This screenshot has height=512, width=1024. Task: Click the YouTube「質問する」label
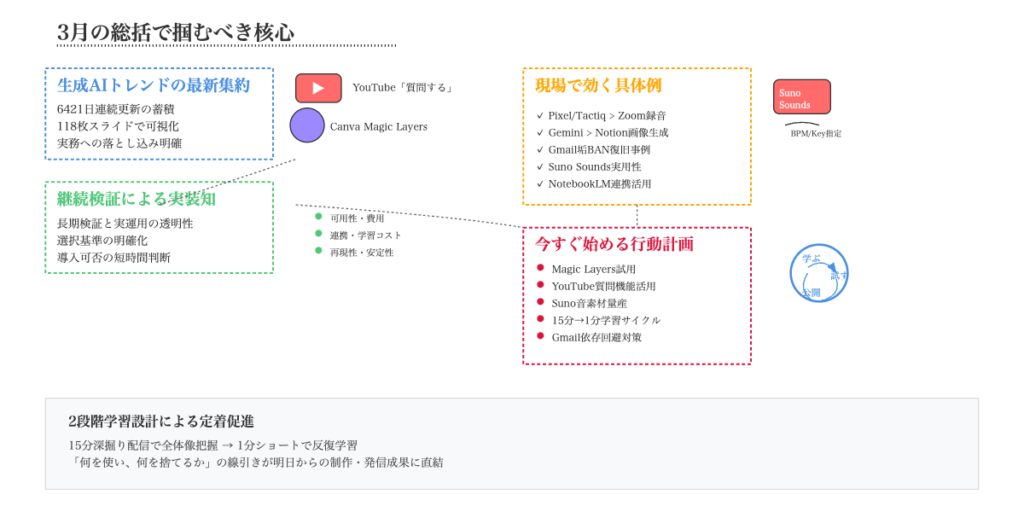(x=403, y=88)
